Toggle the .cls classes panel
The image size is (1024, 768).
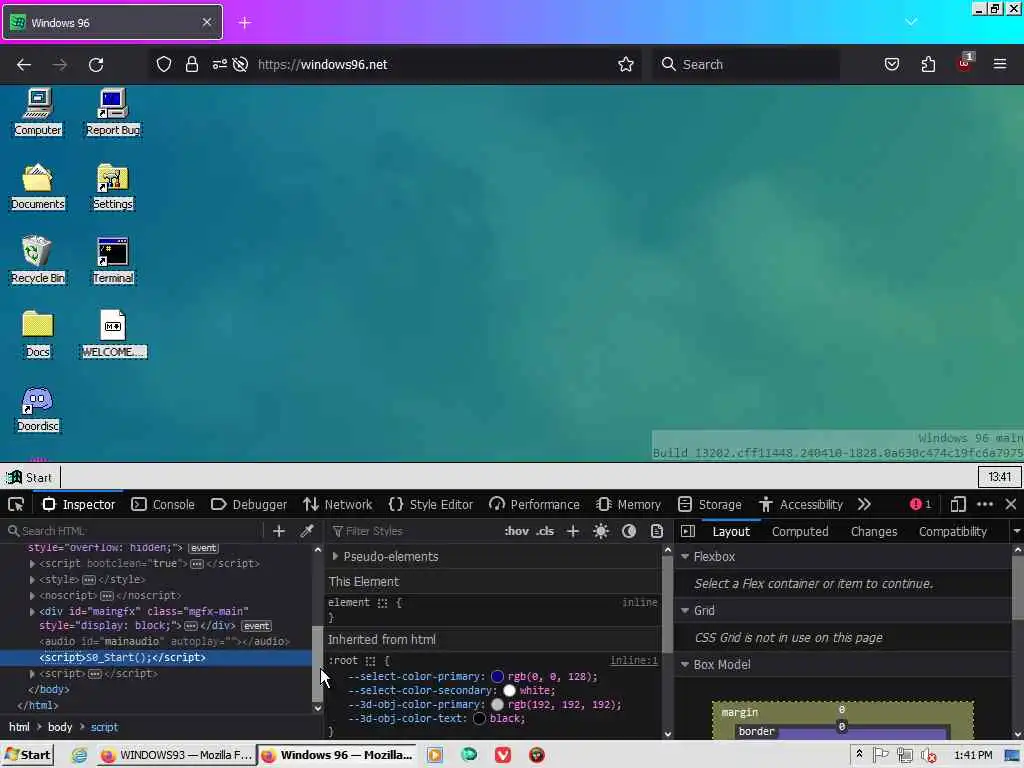545,531
